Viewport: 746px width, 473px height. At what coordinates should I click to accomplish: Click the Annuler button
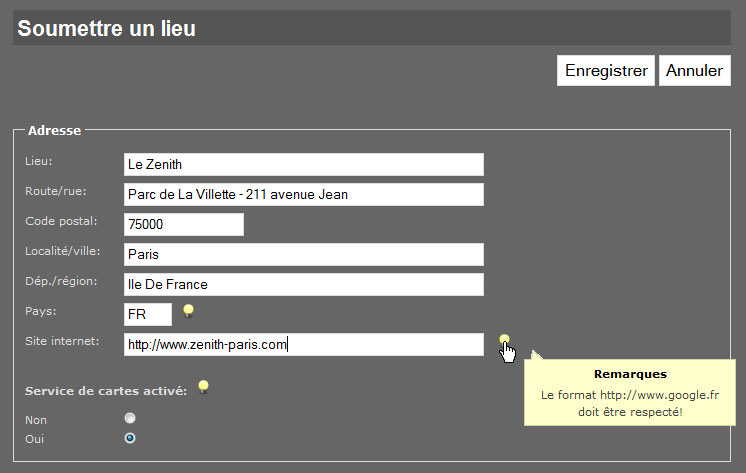[x=695, y=70]
